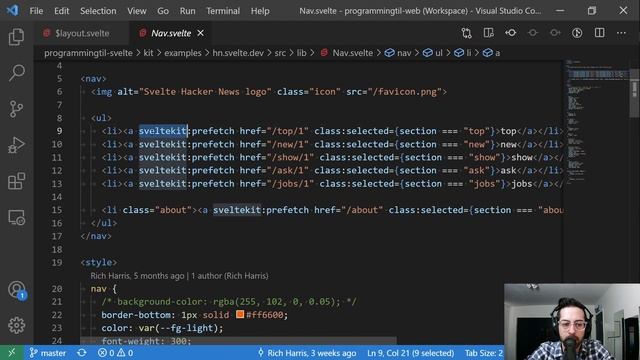Open the Run and Debug view

[16, 145]
